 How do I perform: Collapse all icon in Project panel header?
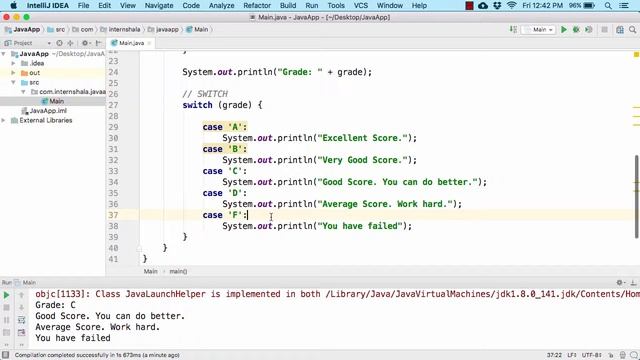tap(70, 43)
